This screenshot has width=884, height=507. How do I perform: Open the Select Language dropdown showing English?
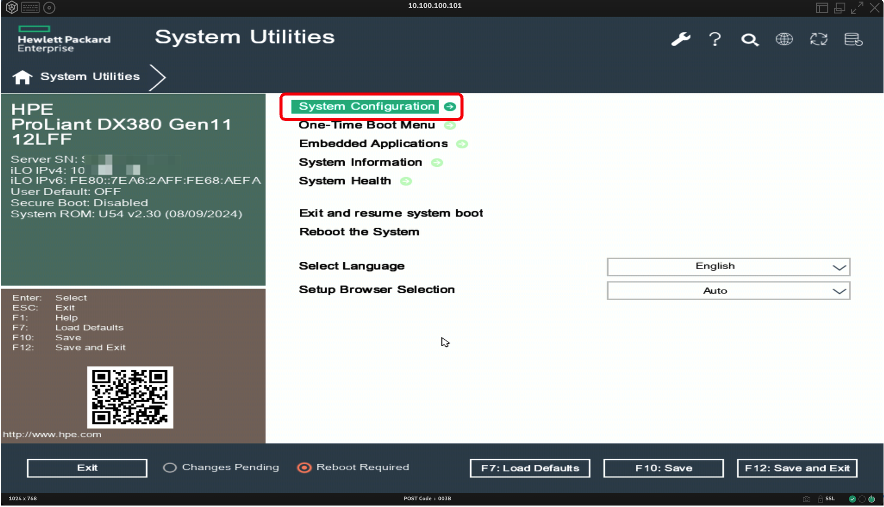728,267
